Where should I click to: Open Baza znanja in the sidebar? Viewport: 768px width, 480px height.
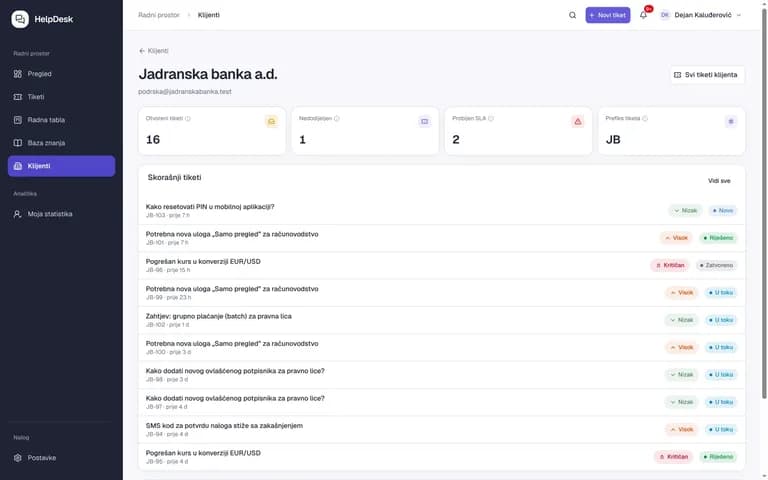(x=61, y=143)
